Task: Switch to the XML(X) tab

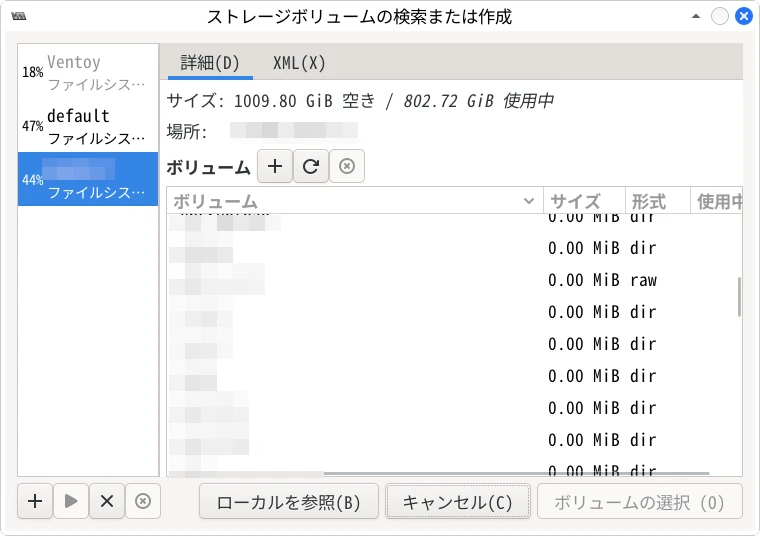Action: pos(299,63)
